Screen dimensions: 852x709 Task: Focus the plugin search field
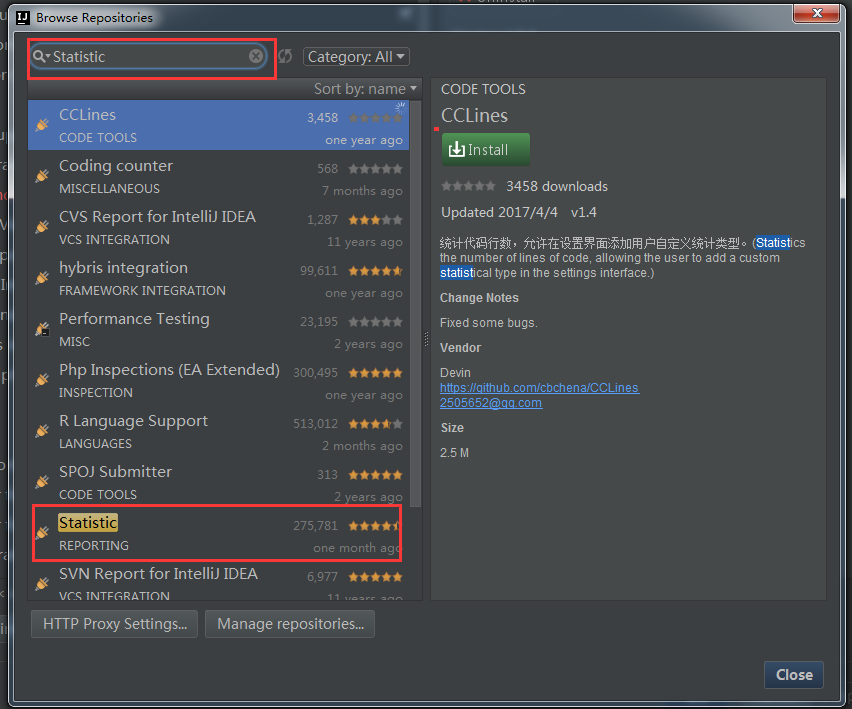click(x=148, y=57)
